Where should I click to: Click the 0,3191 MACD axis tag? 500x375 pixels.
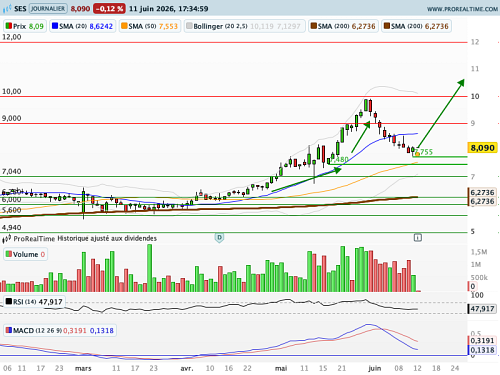click(482, 341)
